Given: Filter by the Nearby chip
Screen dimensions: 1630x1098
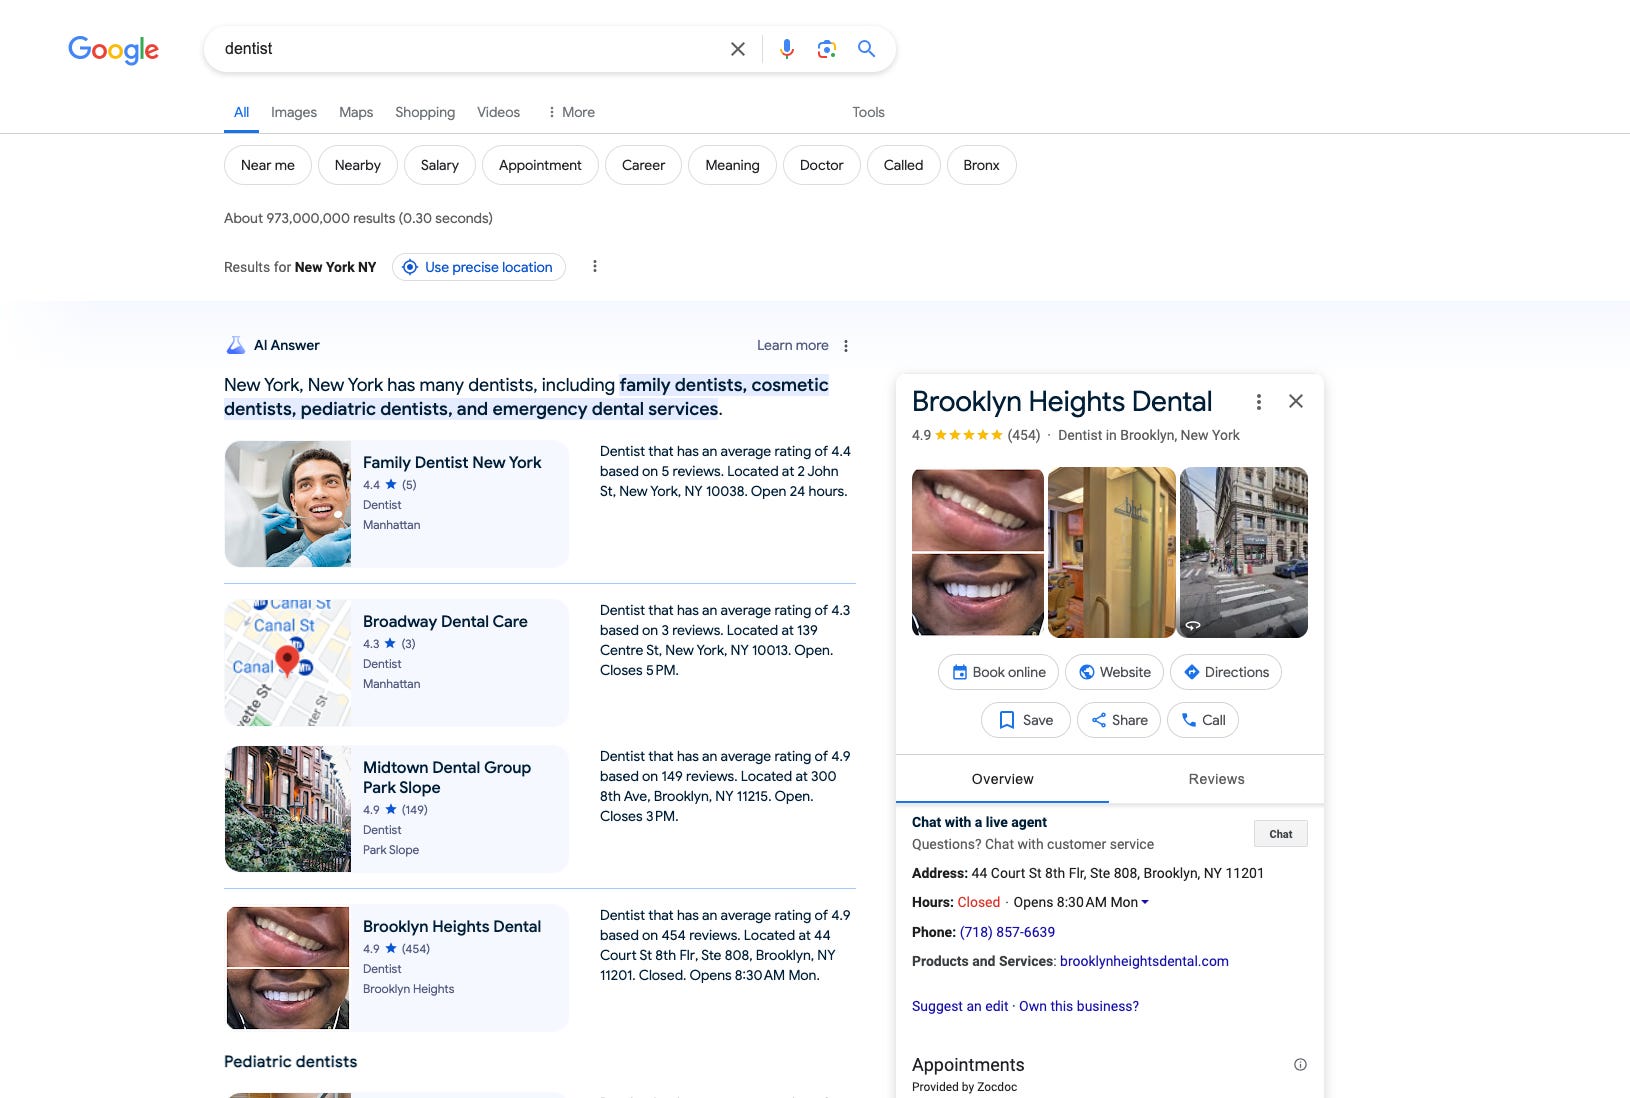Looking at the screenshot, I should coord(358,165).
